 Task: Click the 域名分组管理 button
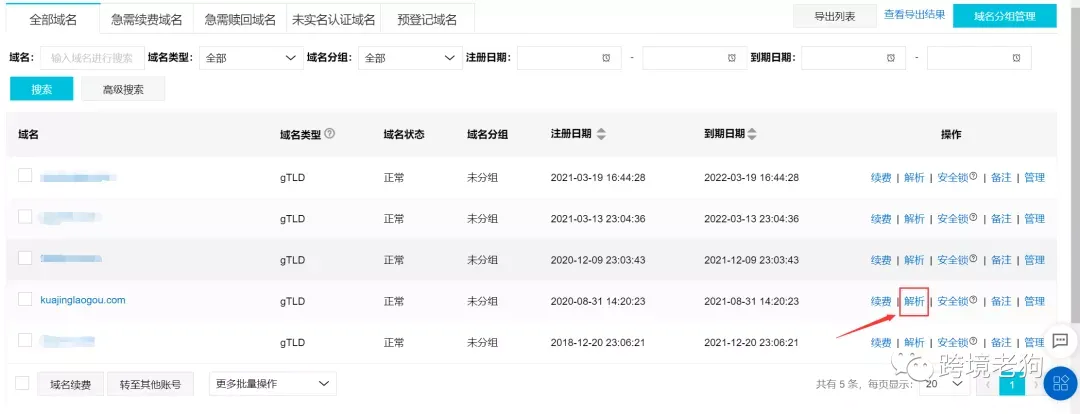(x=1005, y=16)
